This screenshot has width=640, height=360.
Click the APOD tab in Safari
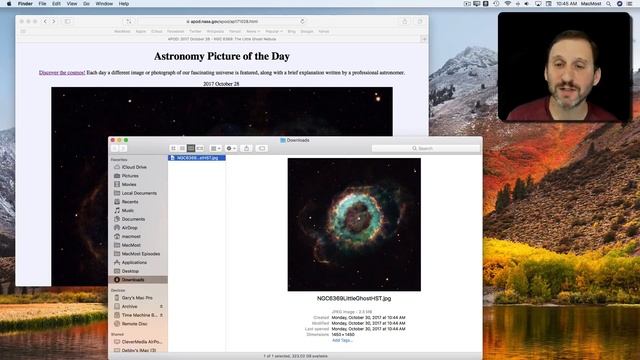[222, 39]
